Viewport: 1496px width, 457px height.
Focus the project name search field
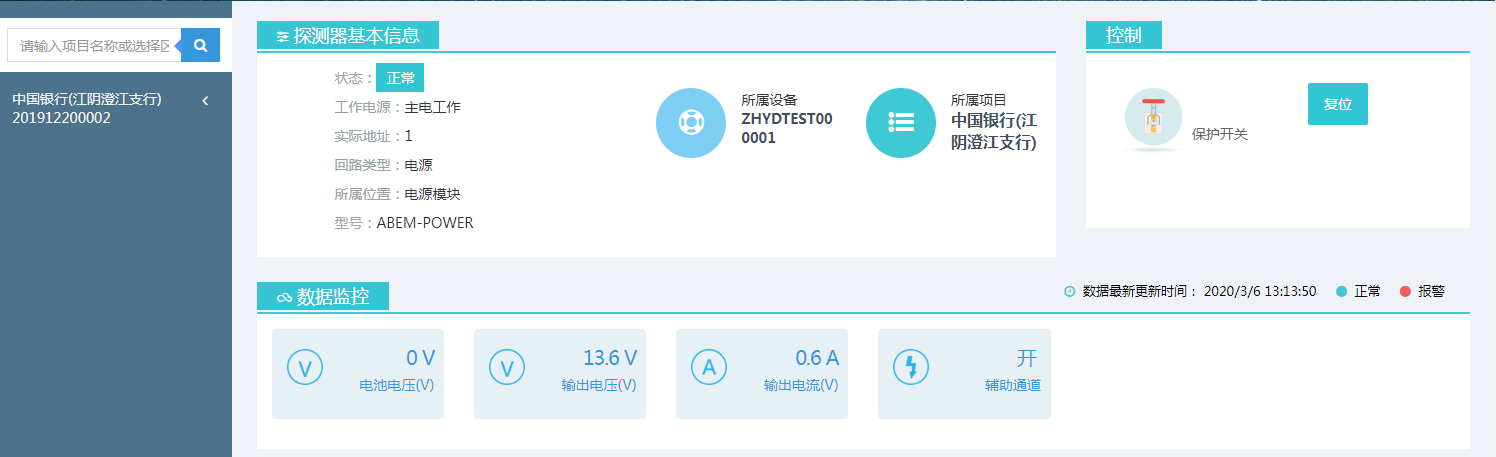(x=95, y=45)
